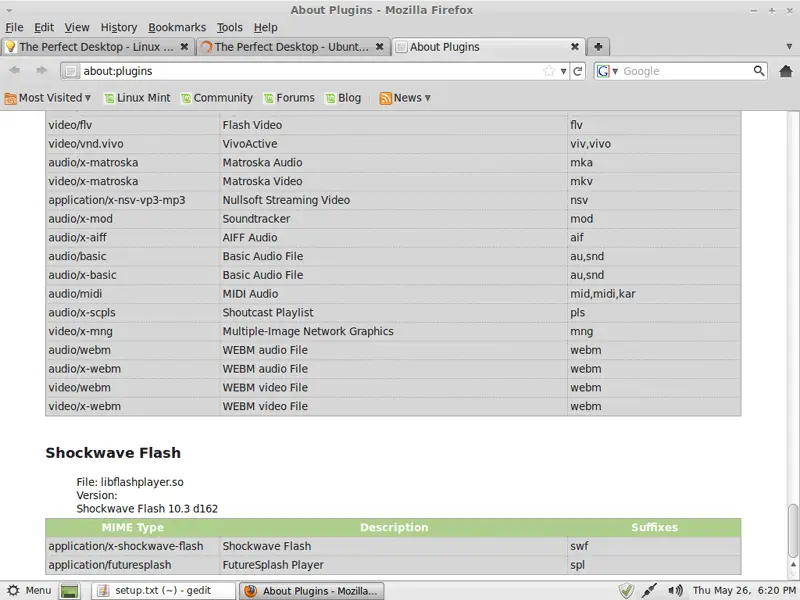This screenshot has height=600, width=800.
Task: Open the Google search engine selector
Action: click(607, 71)
